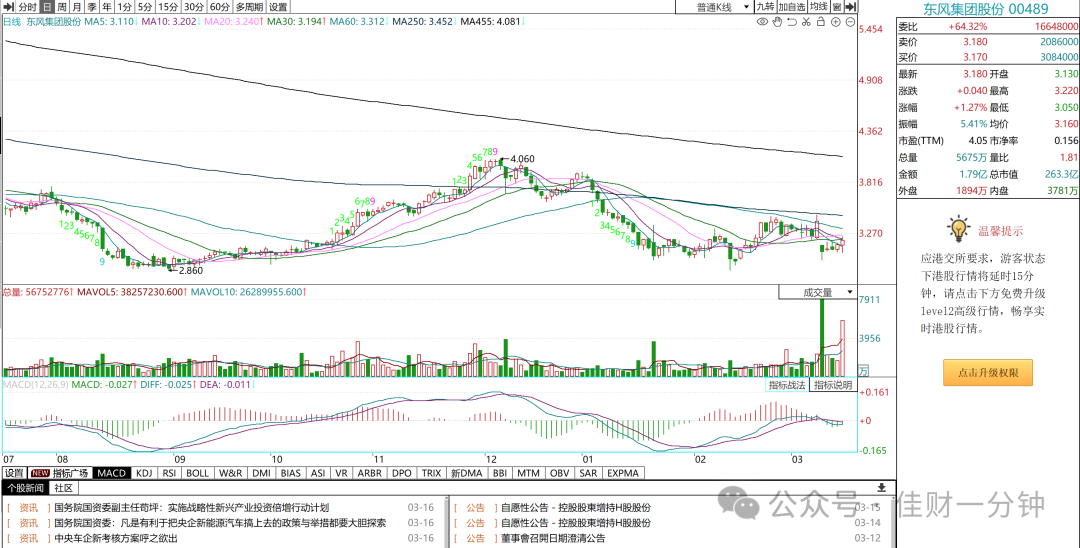This screenshot has width=1080, height=548.
Task: Select the DPO indicator tab
Action: point(402,474)
